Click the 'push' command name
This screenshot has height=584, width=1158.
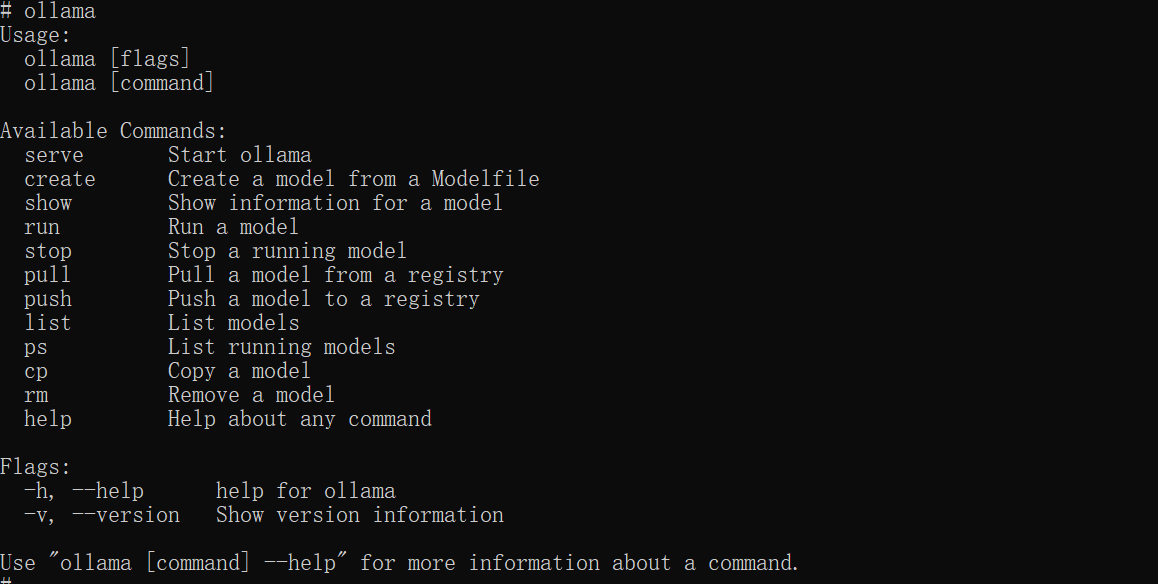tap(48, 299)
